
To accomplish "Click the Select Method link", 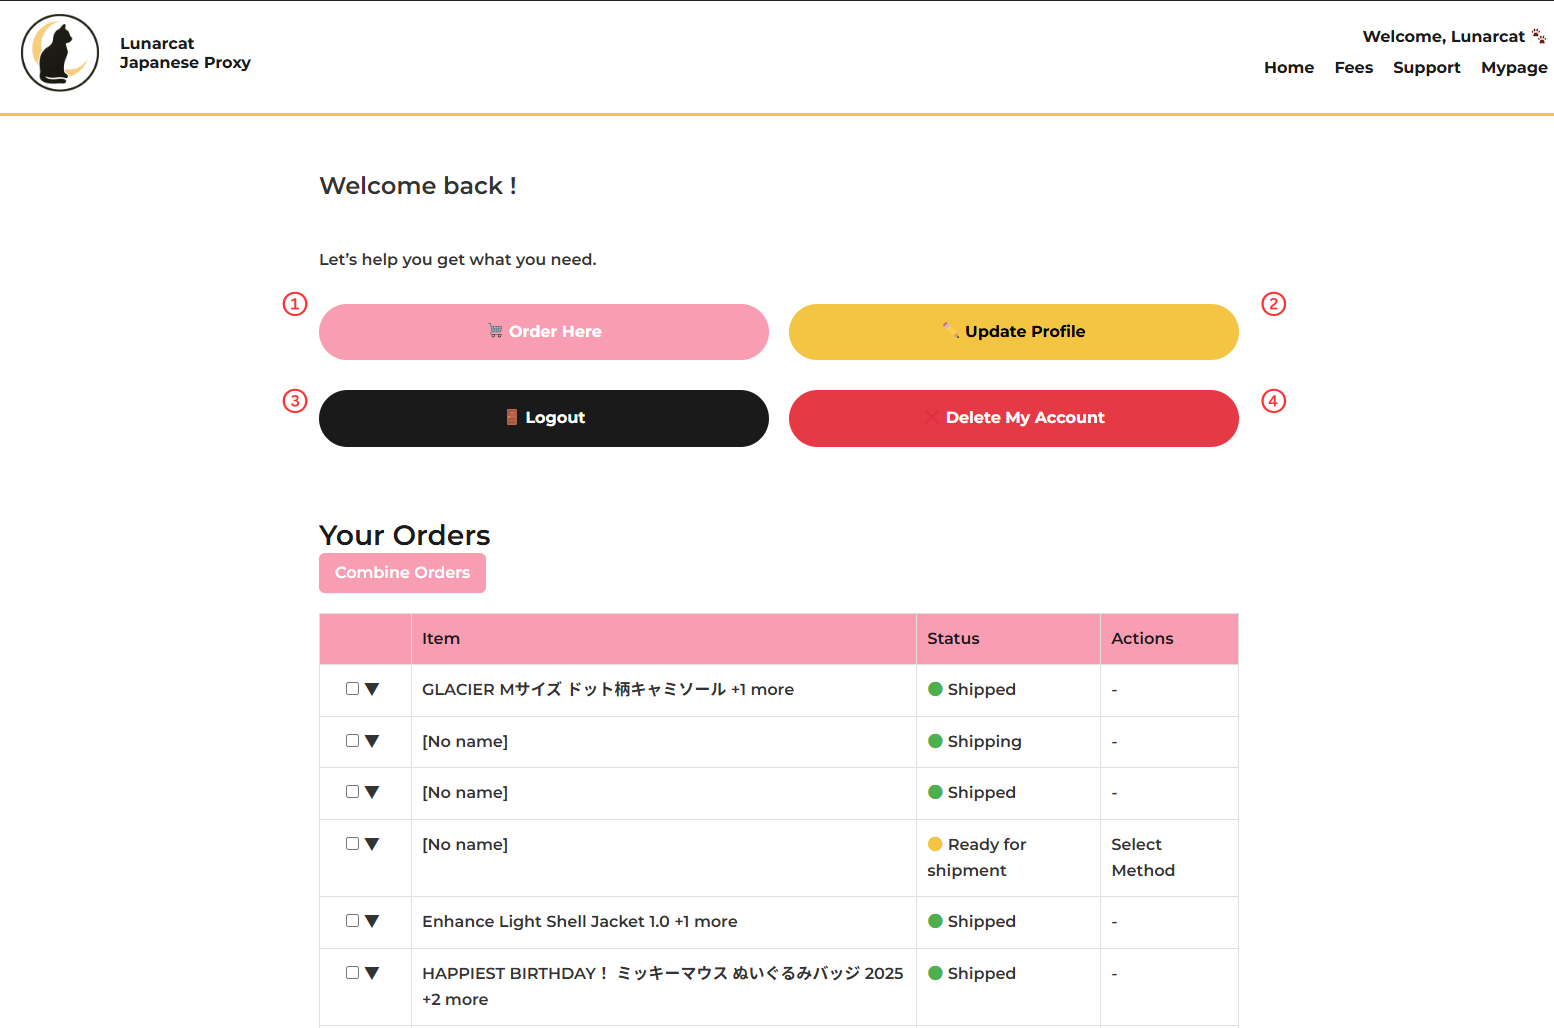I will tap(1142, 857).
